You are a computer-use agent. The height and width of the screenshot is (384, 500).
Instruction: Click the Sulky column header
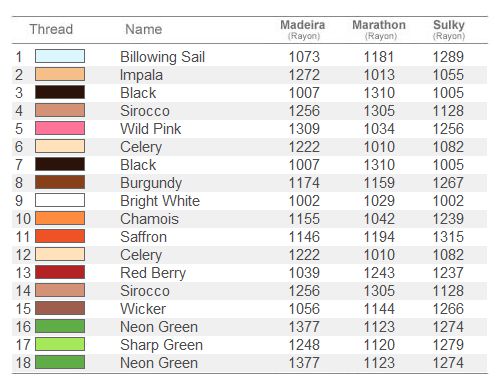pyautogui.click(x=449, y=29)
